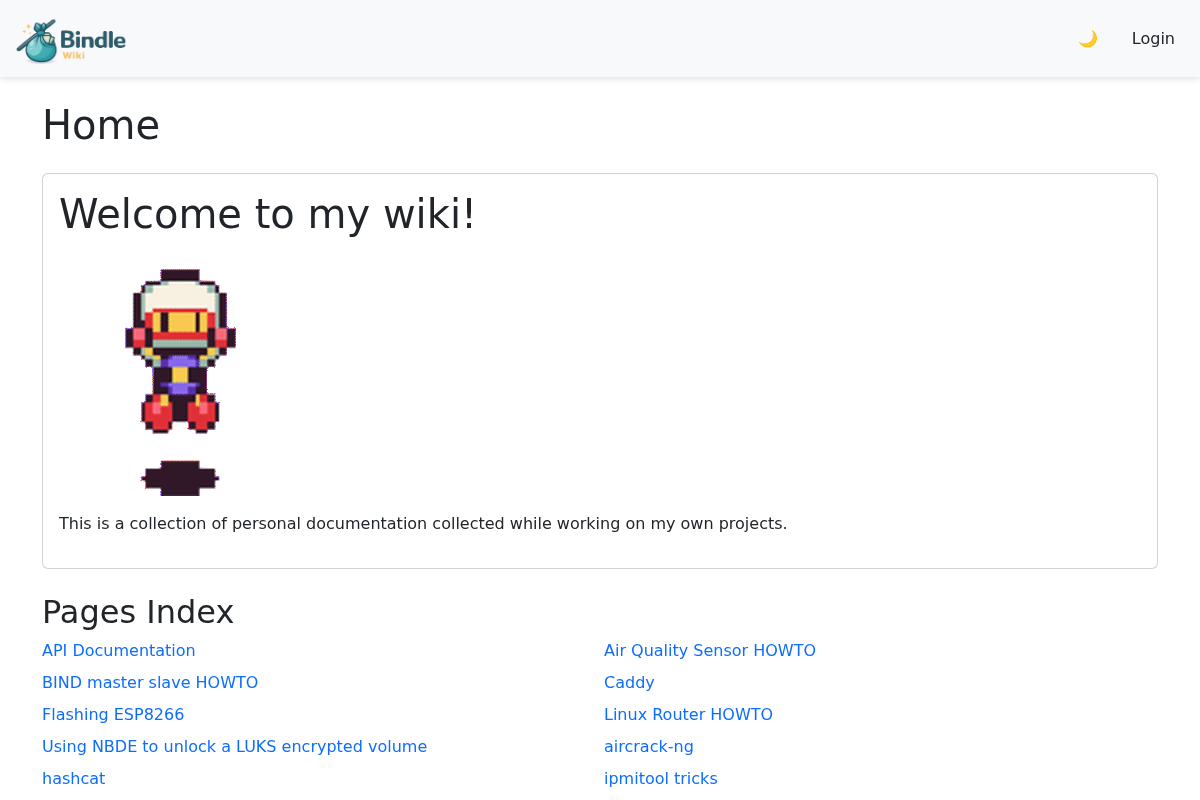
Task: Click the pixel art character image
Action: (x=180, y=350)
